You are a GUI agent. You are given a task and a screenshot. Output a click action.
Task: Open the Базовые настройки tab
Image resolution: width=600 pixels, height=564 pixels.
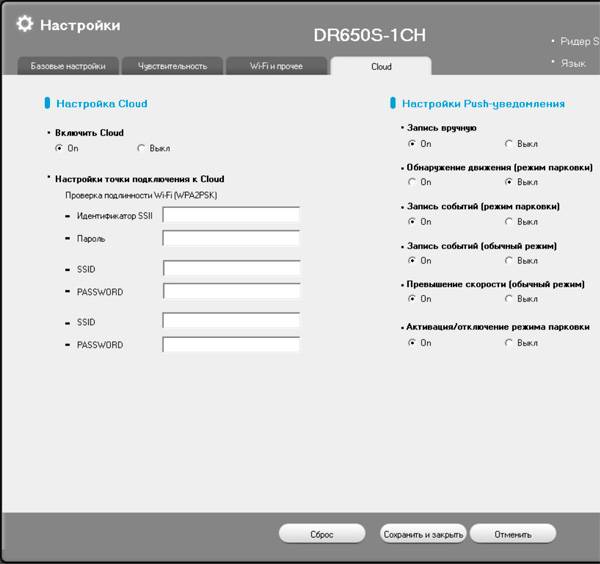(x=68, y=66)
